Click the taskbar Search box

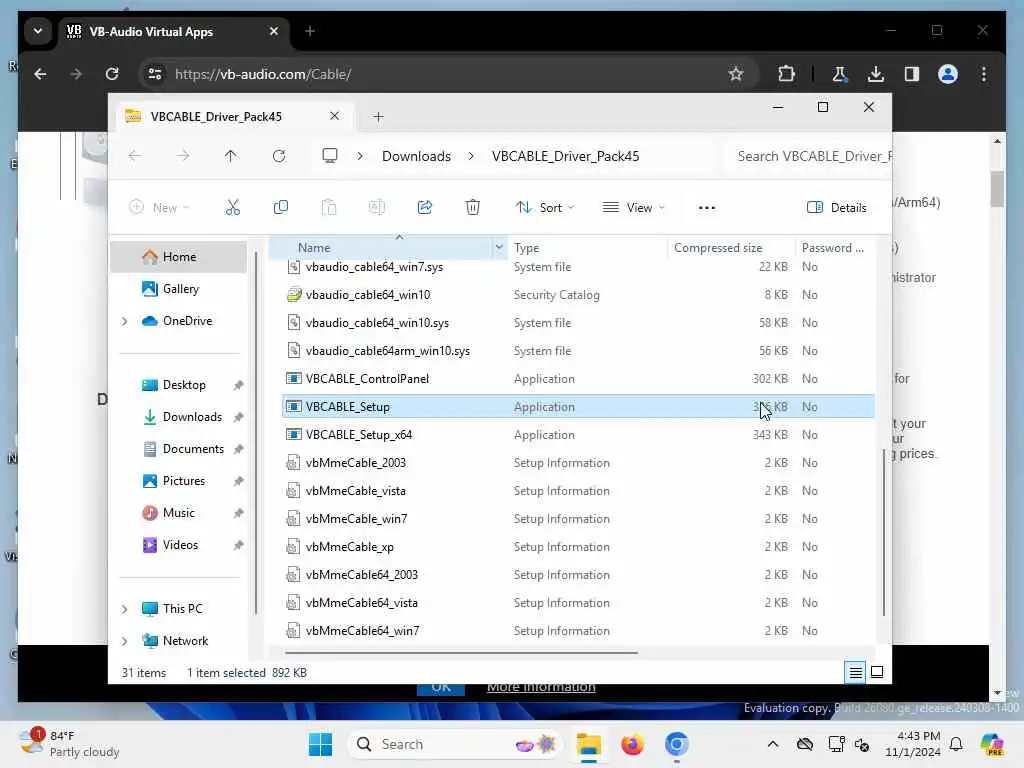coord(455,744)
